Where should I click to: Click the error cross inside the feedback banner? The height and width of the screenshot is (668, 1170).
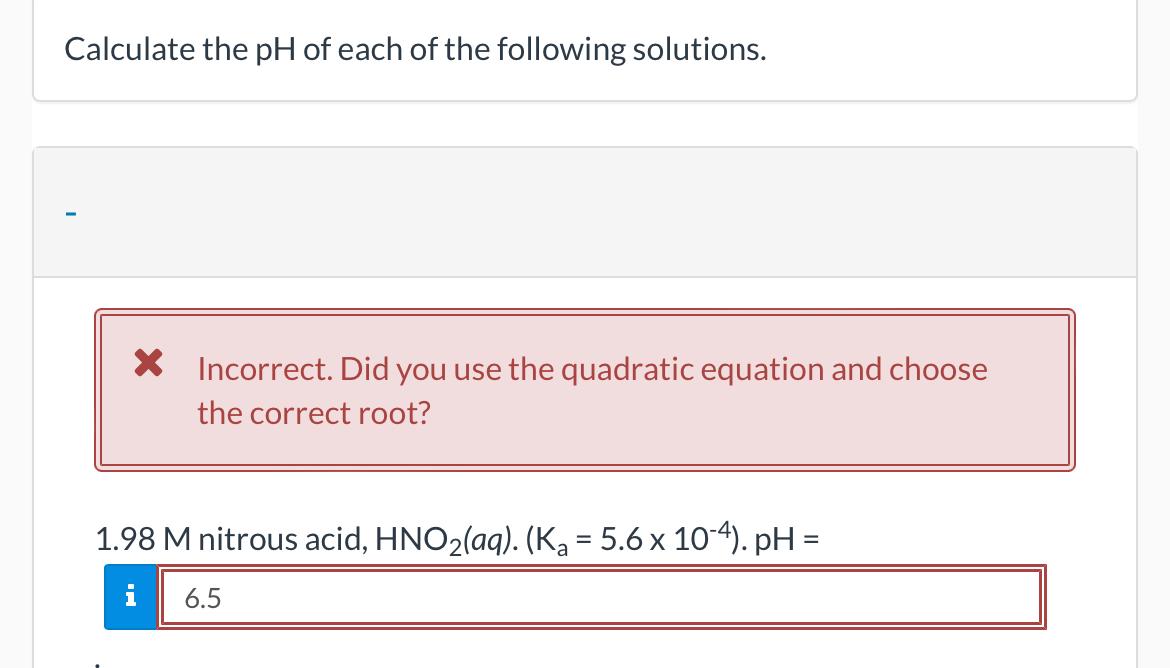click(x=148, y=363)
